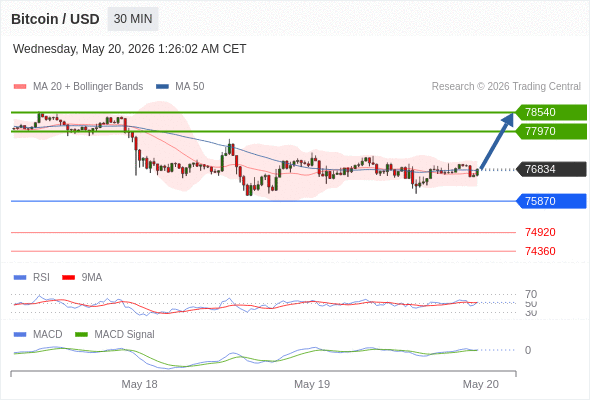Viewport: 590px width, 400px height.
Task: Toggle the 9MA red legend marker
Action: pos(68,278)
